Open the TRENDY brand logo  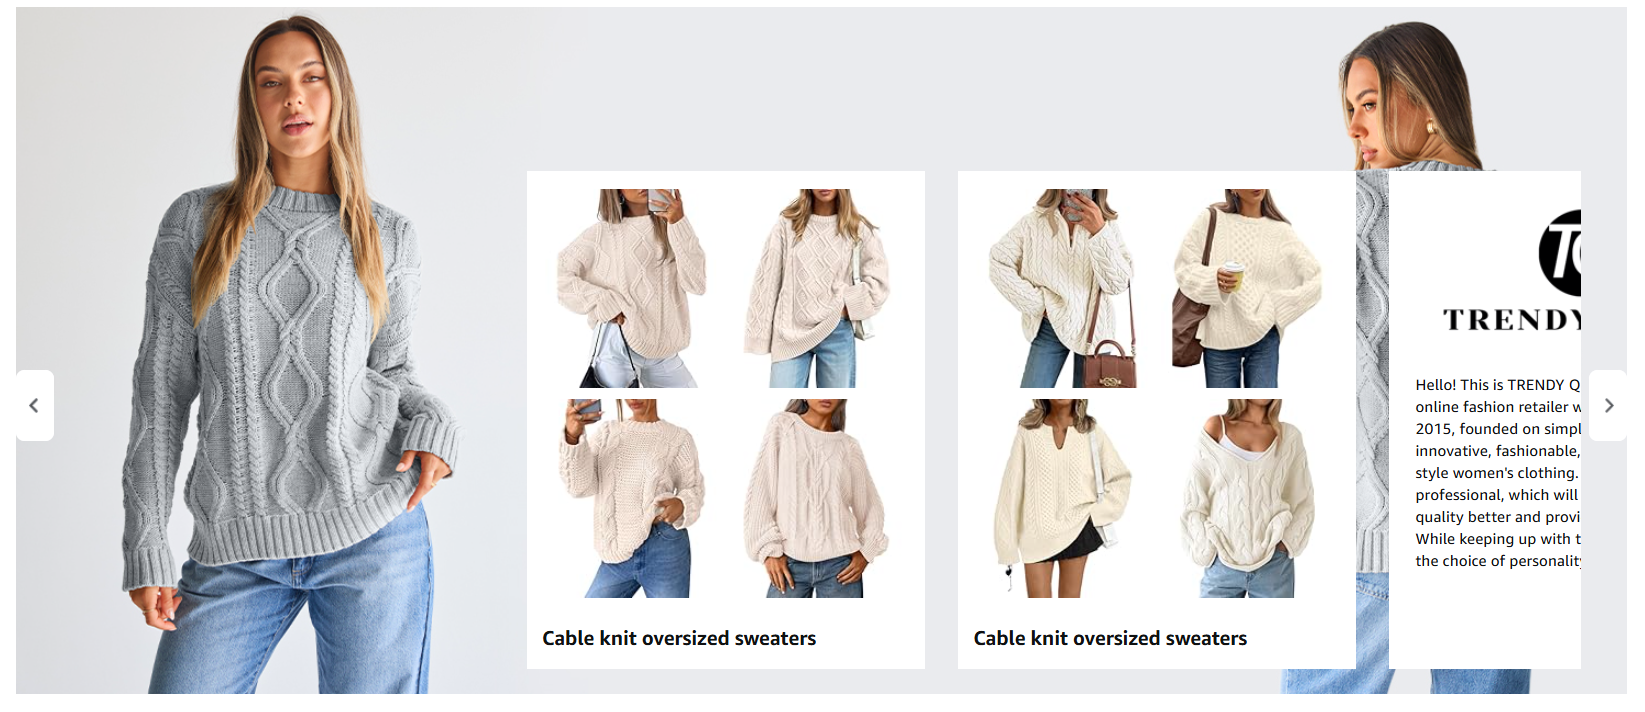click(x=1560, y=253)
